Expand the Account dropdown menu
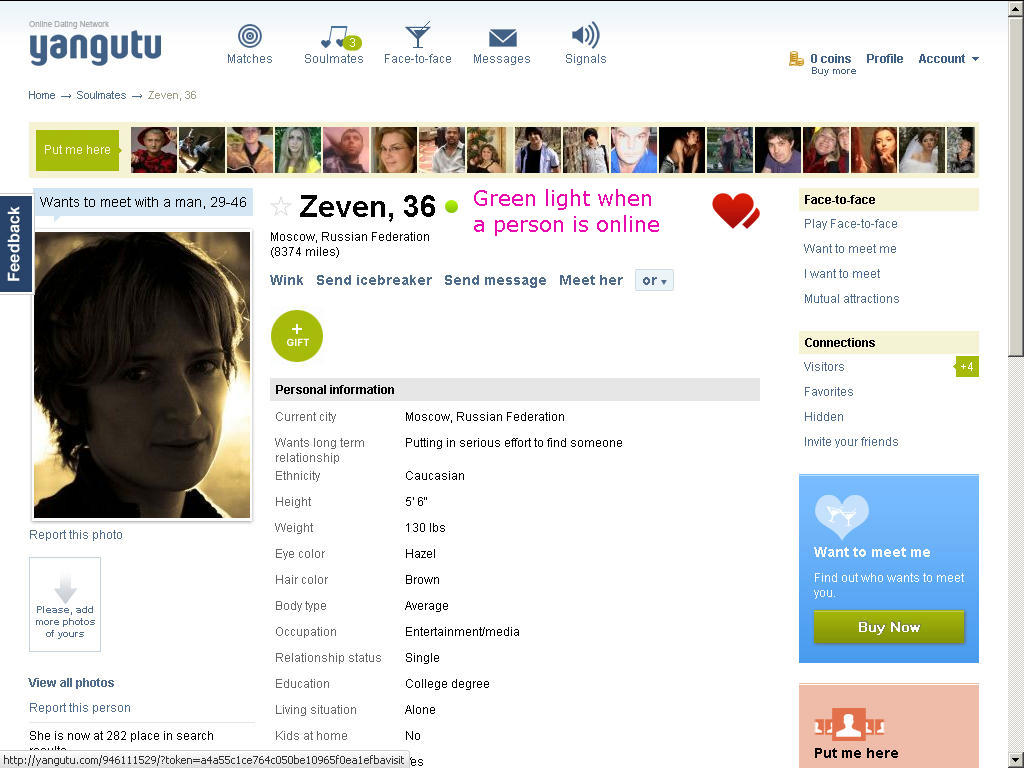This screenshot has width=1024, height=768. pyautogui.click(x=948, y=59)
